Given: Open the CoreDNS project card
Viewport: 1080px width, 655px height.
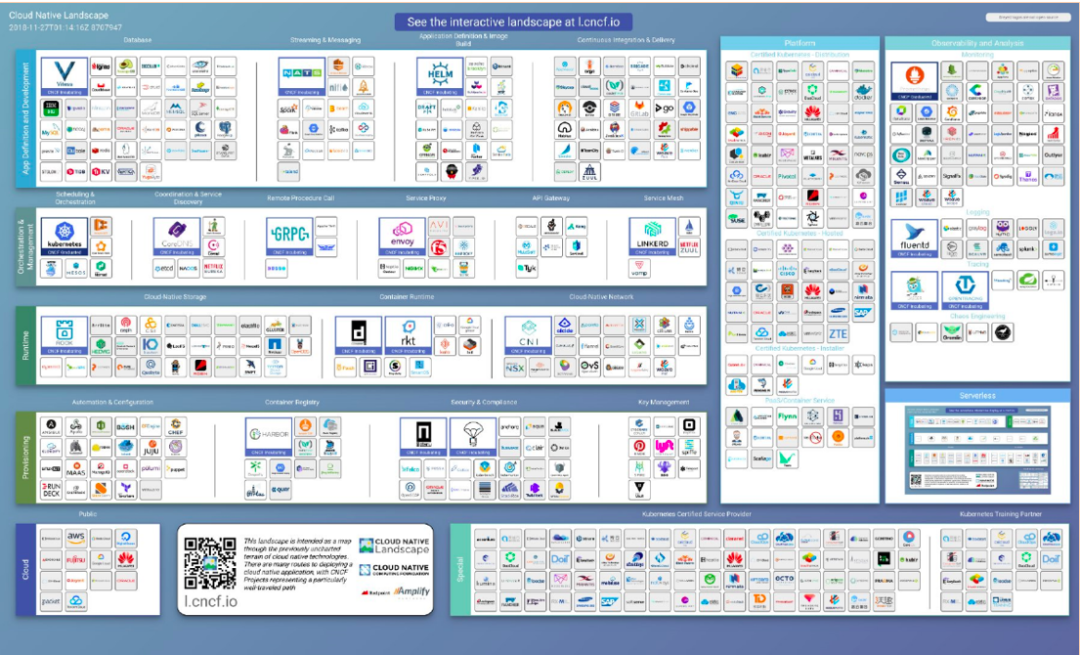Looking at the screenshot, I should (x=176, y=237).
